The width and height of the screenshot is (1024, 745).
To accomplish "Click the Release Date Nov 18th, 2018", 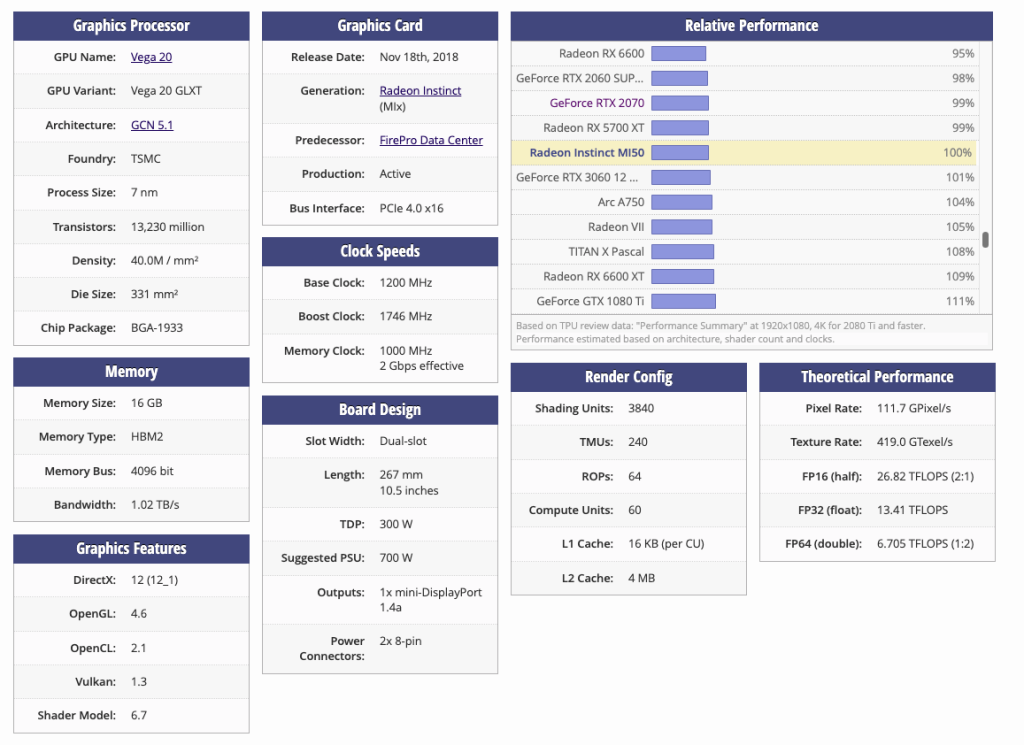I will [419, 57].
